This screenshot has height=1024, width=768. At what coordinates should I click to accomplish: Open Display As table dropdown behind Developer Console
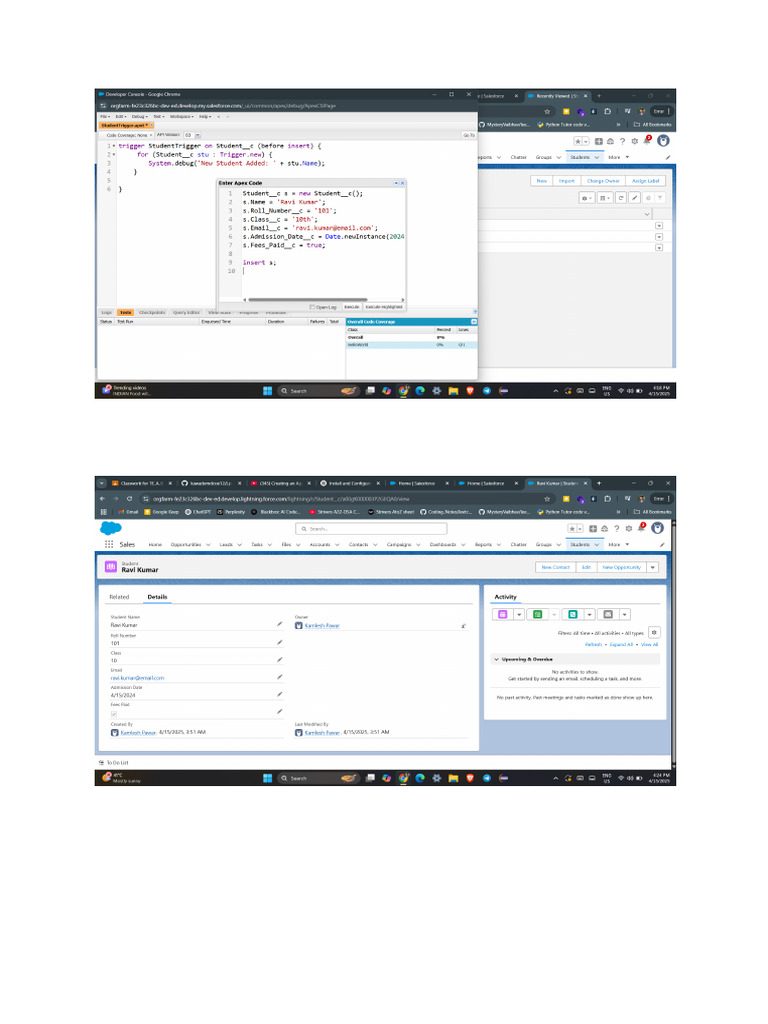pyautogui.click(x=605, y=197)
